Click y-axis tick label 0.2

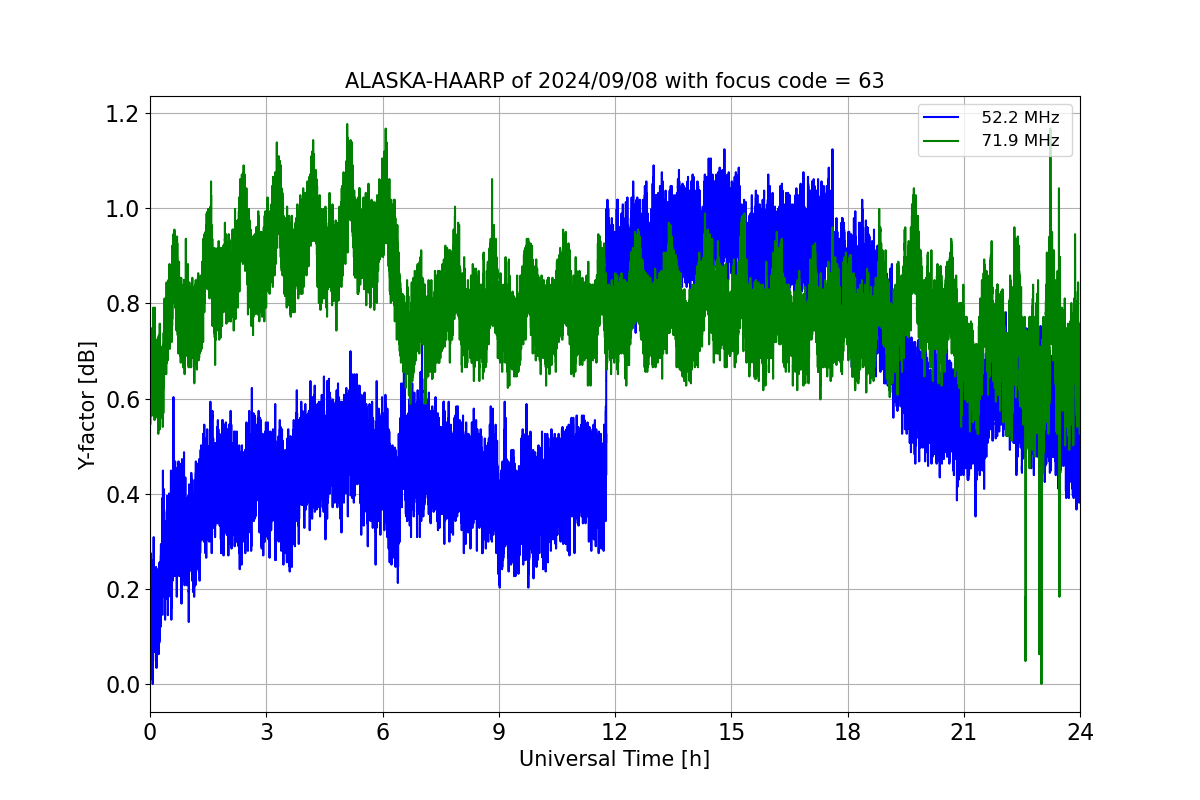tap(121, 590)
